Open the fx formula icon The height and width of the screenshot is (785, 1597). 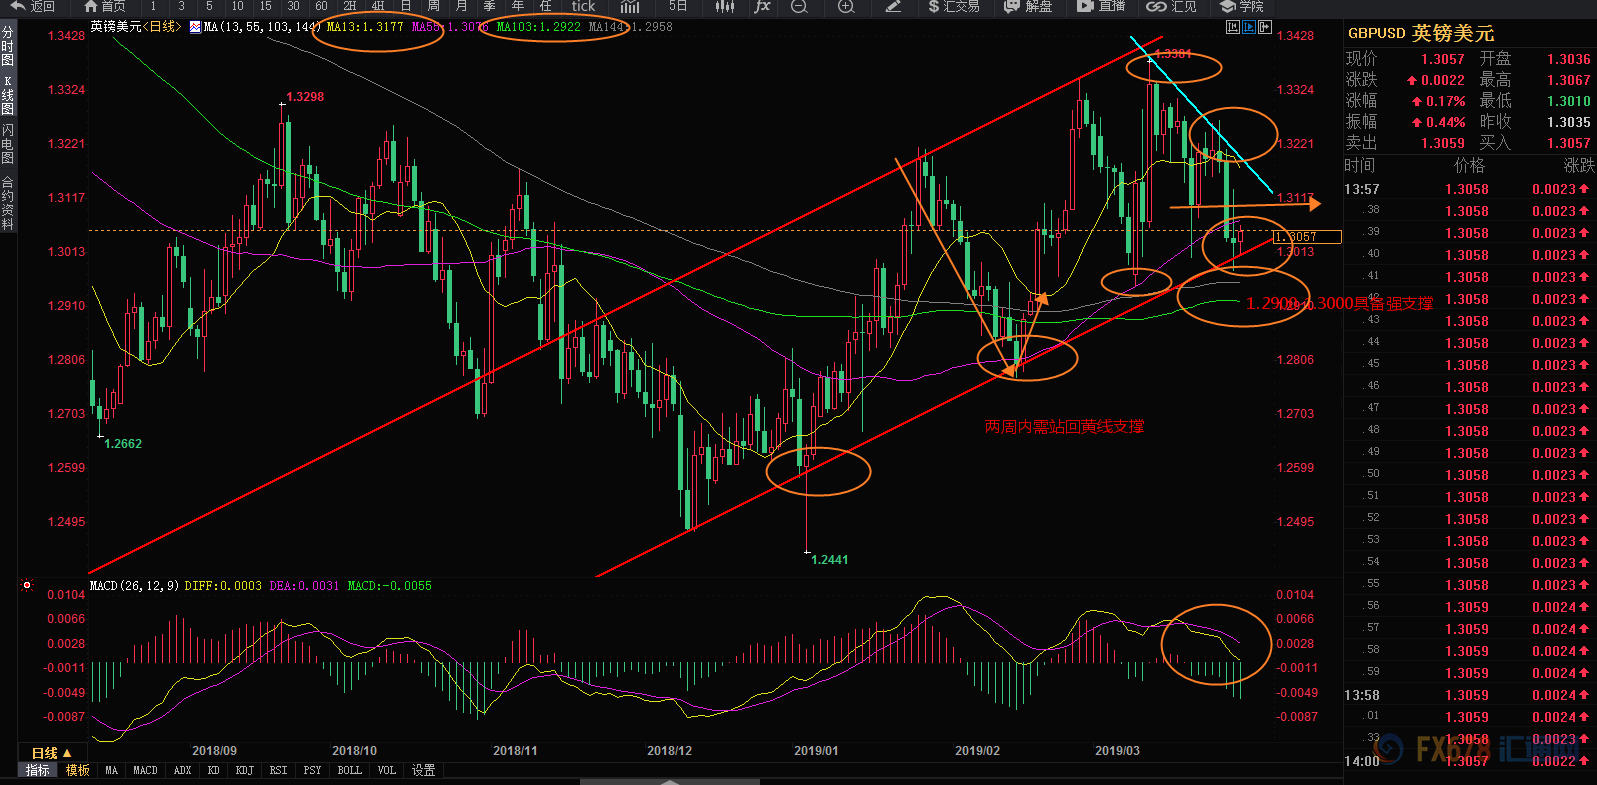coord(762,6)
